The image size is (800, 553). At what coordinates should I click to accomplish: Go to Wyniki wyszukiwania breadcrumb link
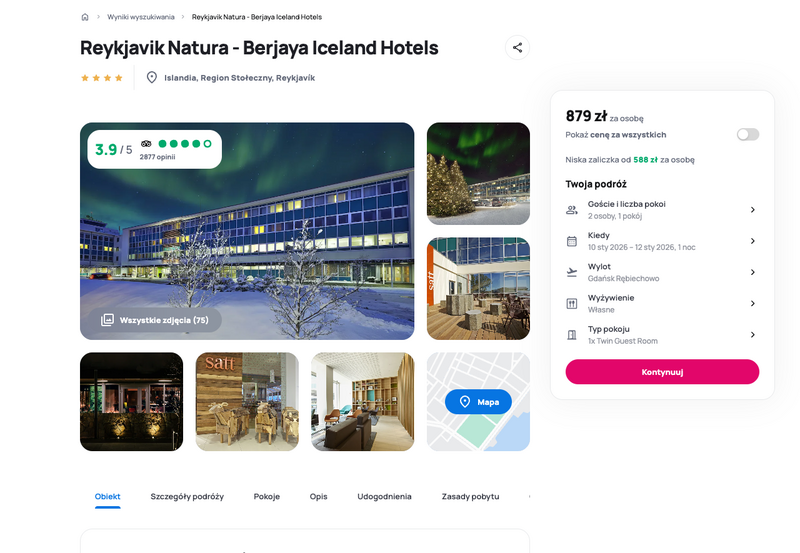(141, 17)
